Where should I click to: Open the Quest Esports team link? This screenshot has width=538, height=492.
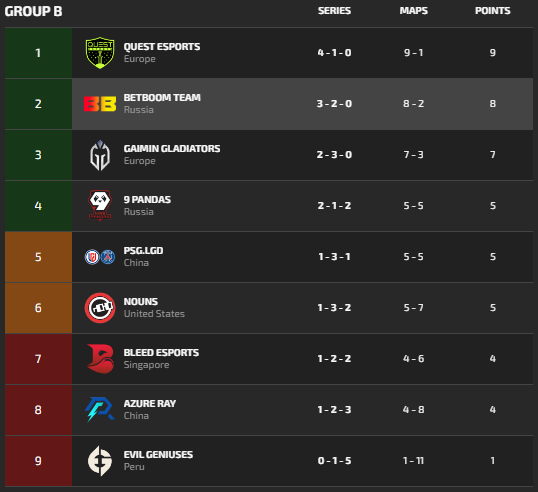point(162,47)
